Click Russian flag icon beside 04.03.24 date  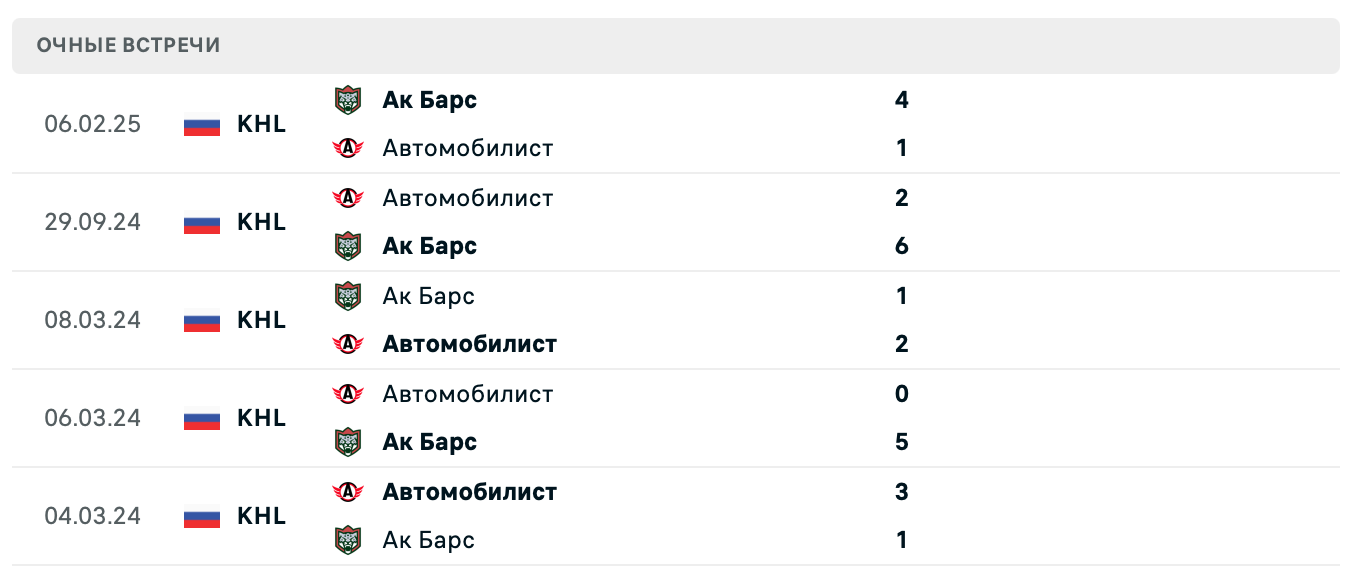click(201, 517)
